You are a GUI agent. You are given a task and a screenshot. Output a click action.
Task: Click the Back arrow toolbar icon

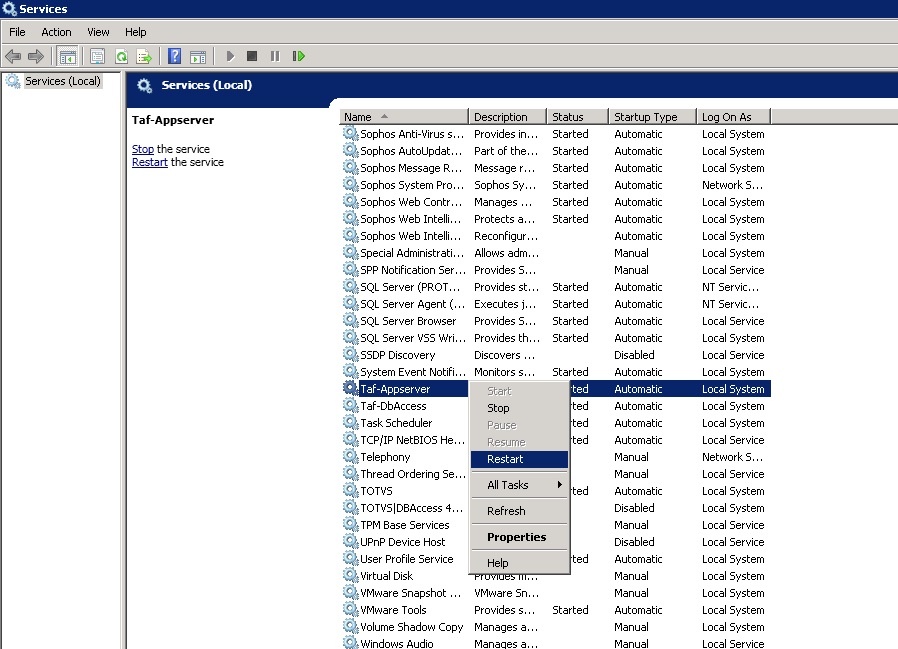13,56
